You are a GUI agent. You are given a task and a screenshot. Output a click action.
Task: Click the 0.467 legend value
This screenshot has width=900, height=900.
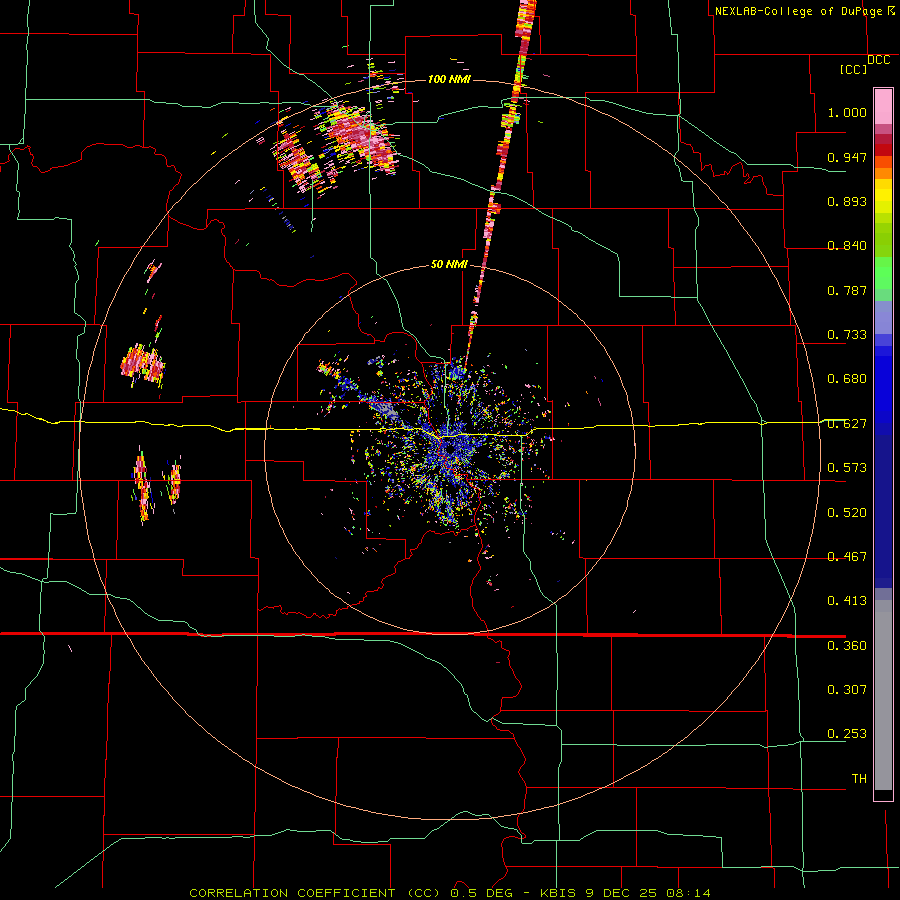click(x=847, y=557)
